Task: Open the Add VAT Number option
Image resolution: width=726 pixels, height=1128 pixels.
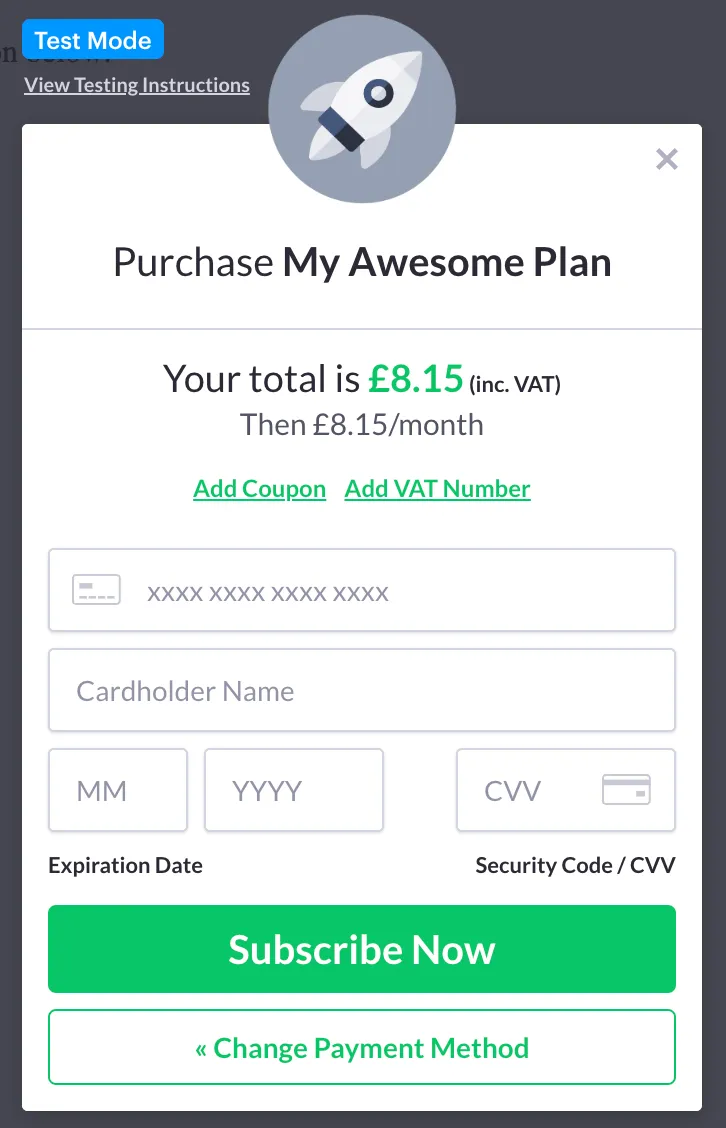Action: click(437, 489)
